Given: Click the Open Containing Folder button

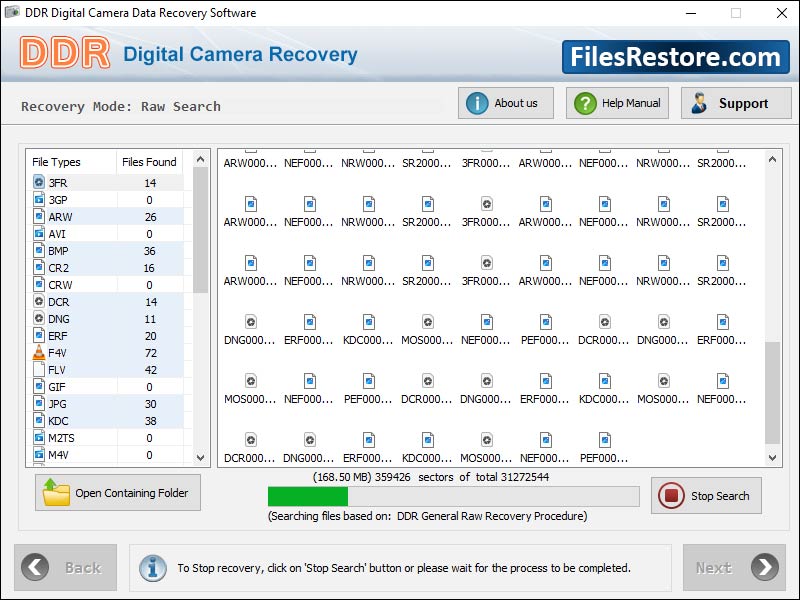Looking at the screenshot, I should click(117, 492).
